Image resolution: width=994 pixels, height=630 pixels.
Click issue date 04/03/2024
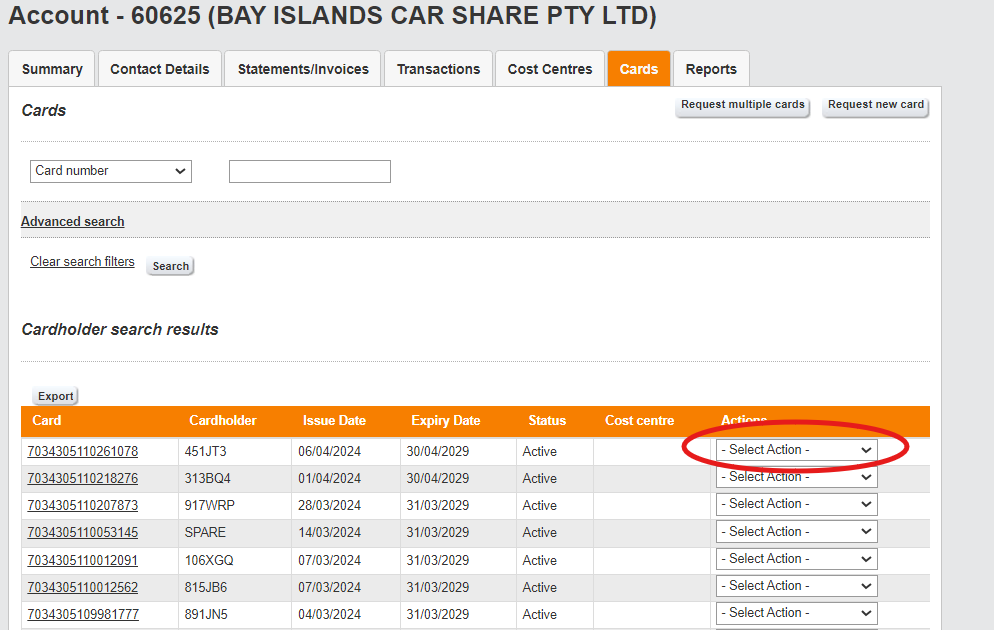tap(330, 614)
